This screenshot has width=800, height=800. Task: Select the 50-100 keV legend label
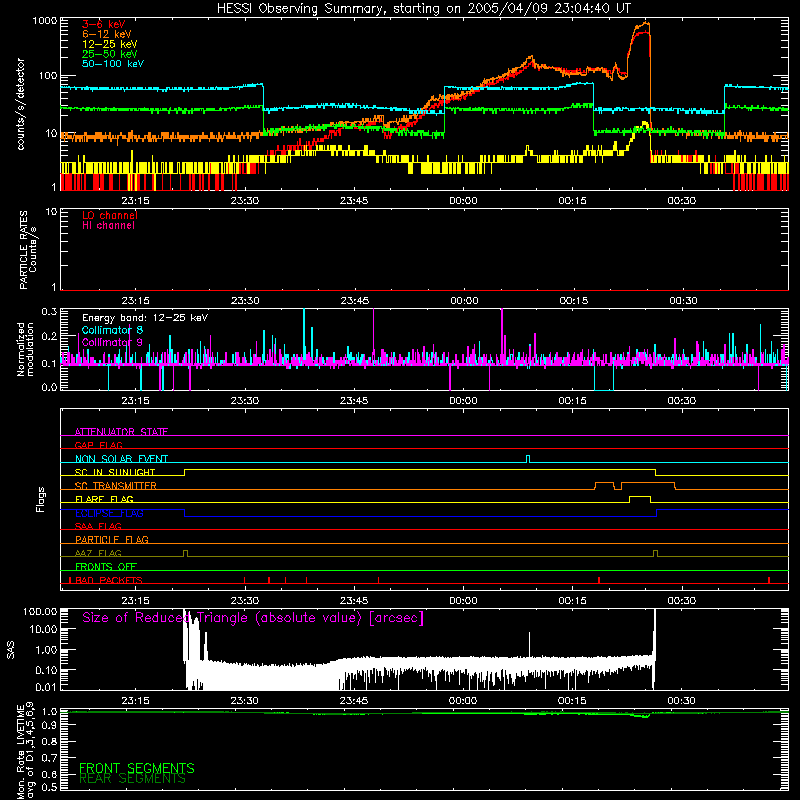(x=113, y=64)
